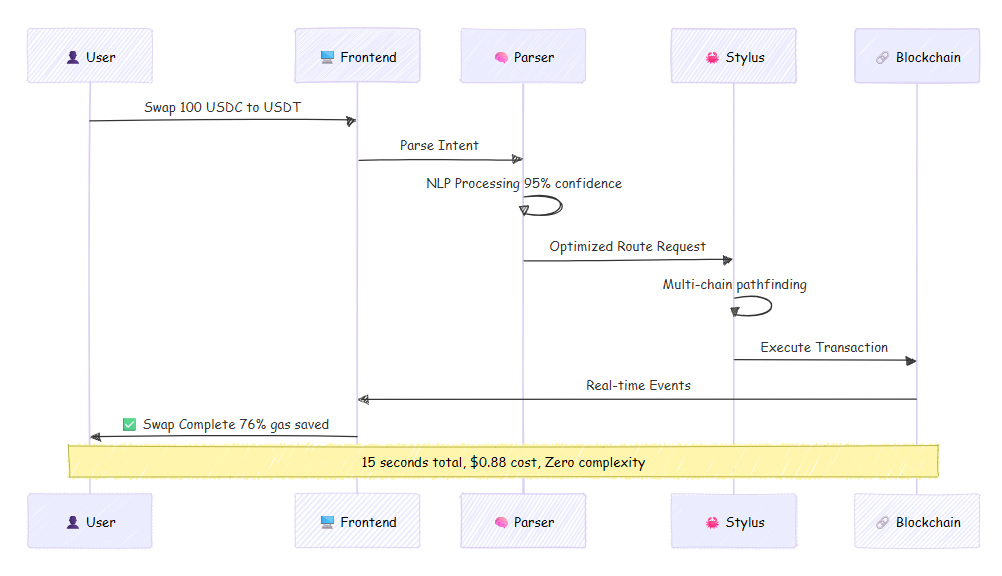
Task: Click the crab icon in bottom Stylus box
Action: [712, 522]
